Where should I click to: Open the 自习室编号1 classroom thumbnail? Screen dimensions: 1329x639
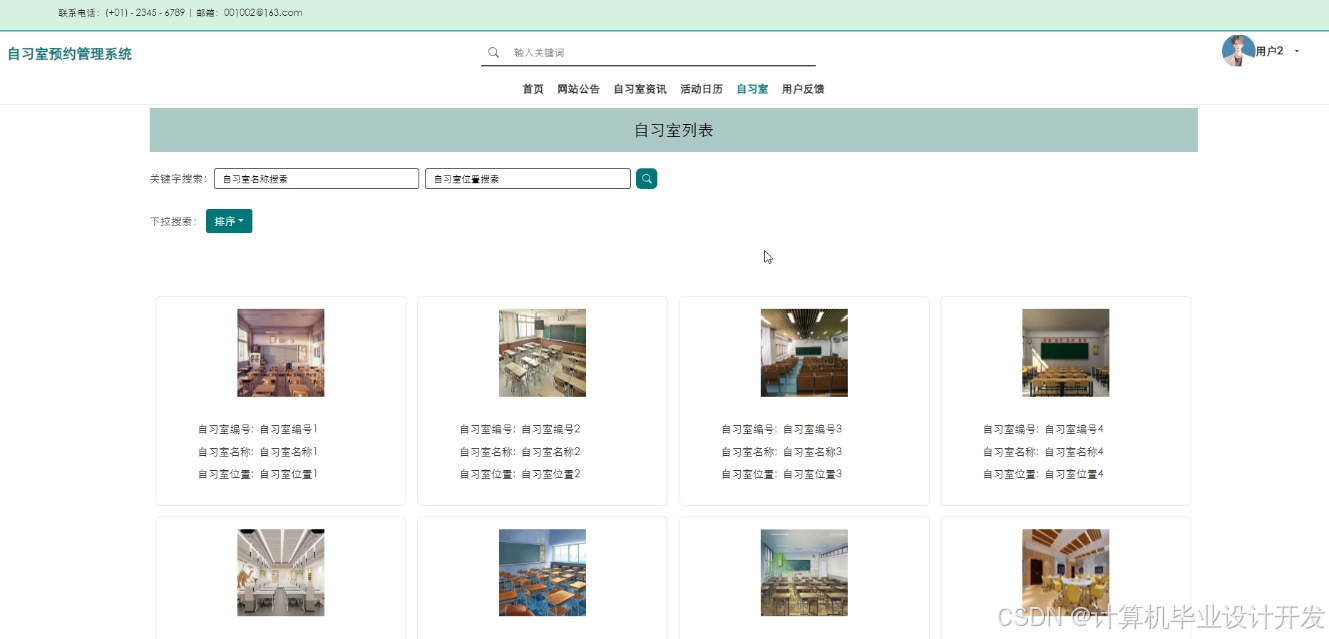[x=281, y=353]
